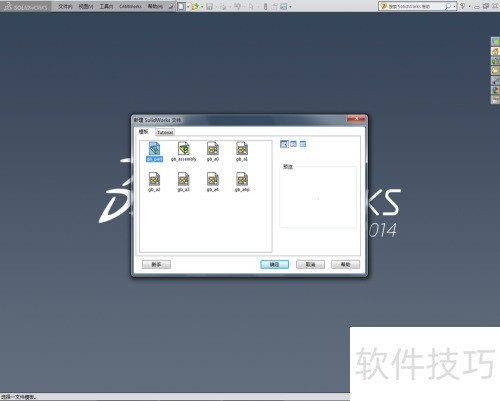Select the gb_assembly template

point(183,152)
